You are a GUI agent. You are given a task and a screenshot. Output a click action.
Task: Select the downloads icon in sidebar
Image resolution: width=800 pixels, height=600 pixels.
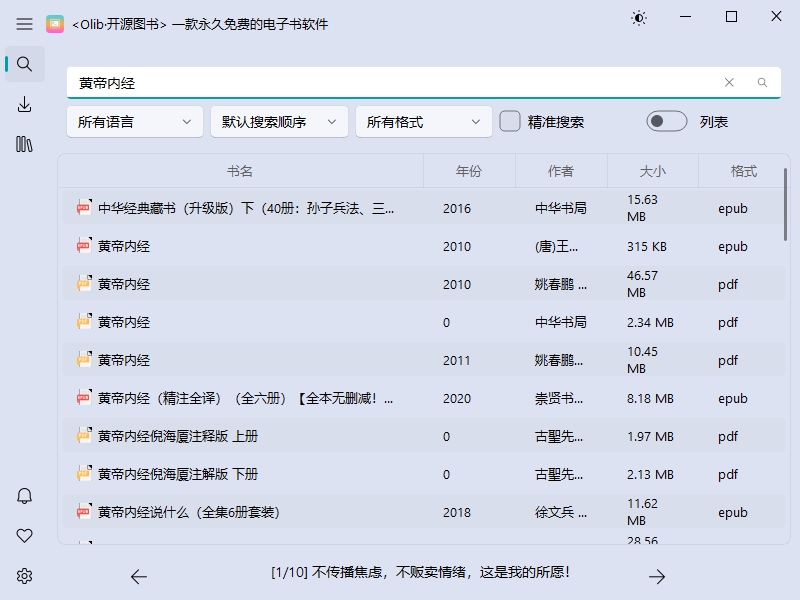click(x=25, y=103)
